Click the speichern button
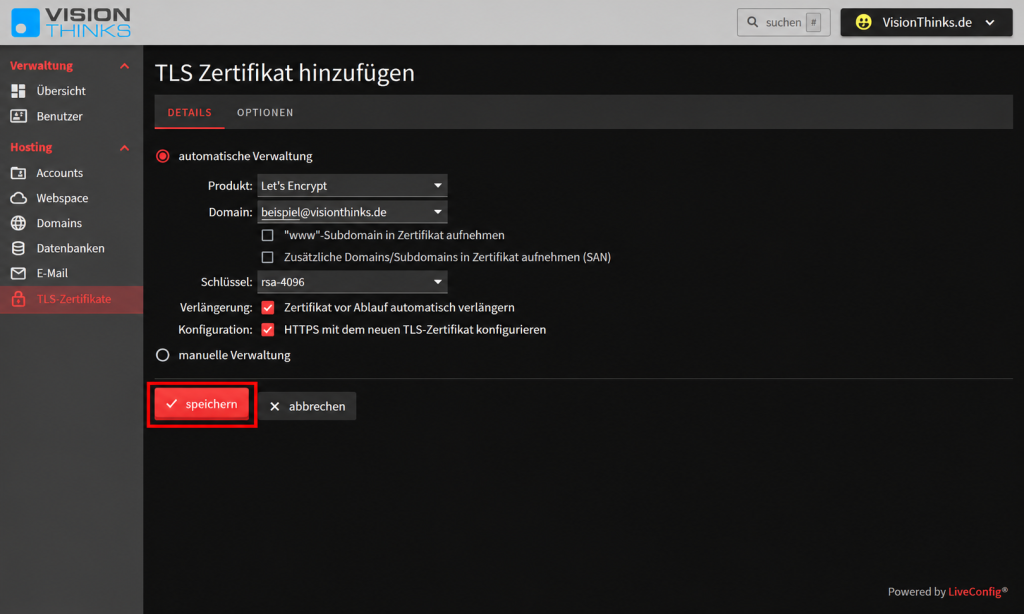 (202, 404)
